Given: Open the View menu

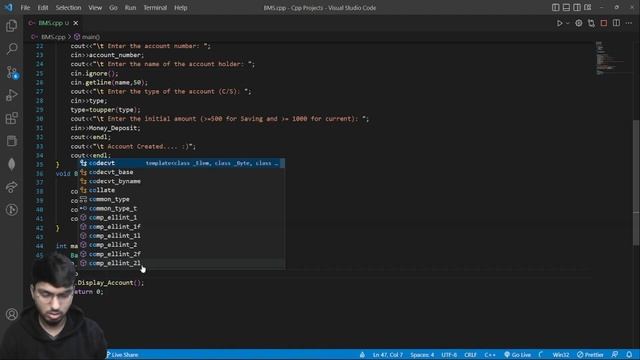Looking at the screenshot, I should [x=95, y=7].
